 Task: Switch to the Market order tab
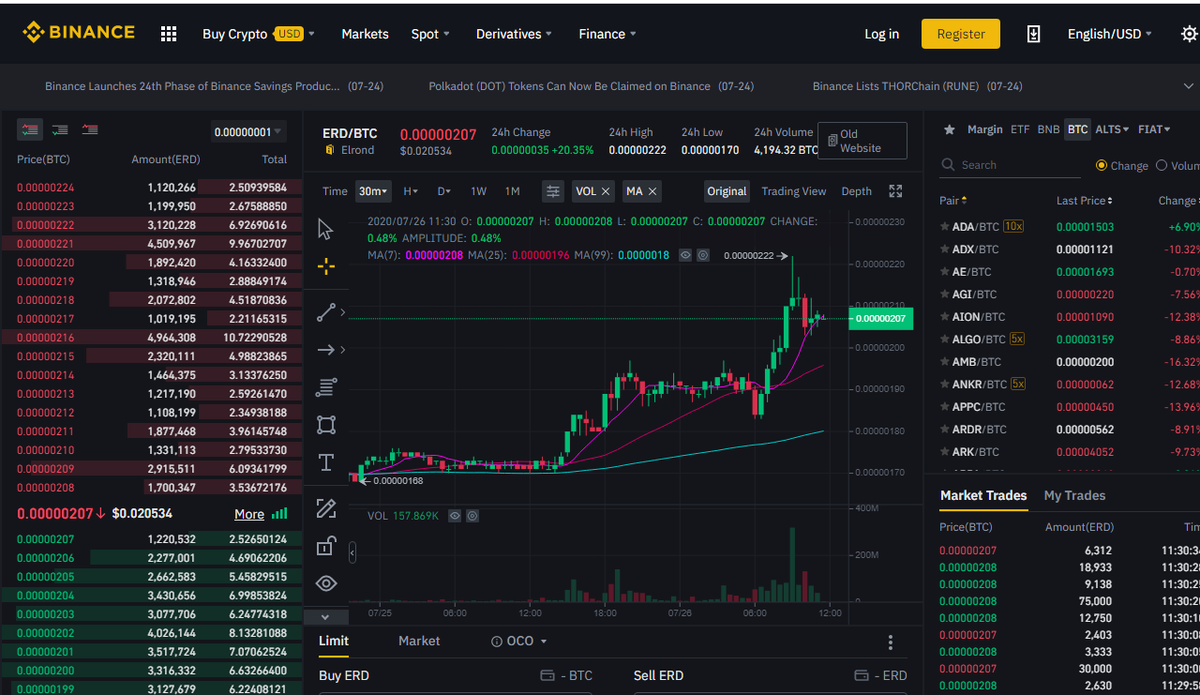click(x=419, y=641)
